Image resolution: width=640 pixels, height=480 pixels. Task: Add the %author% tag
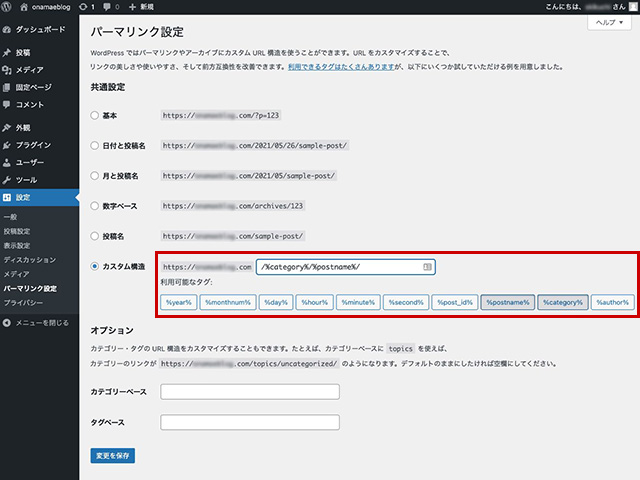(613, 302)
